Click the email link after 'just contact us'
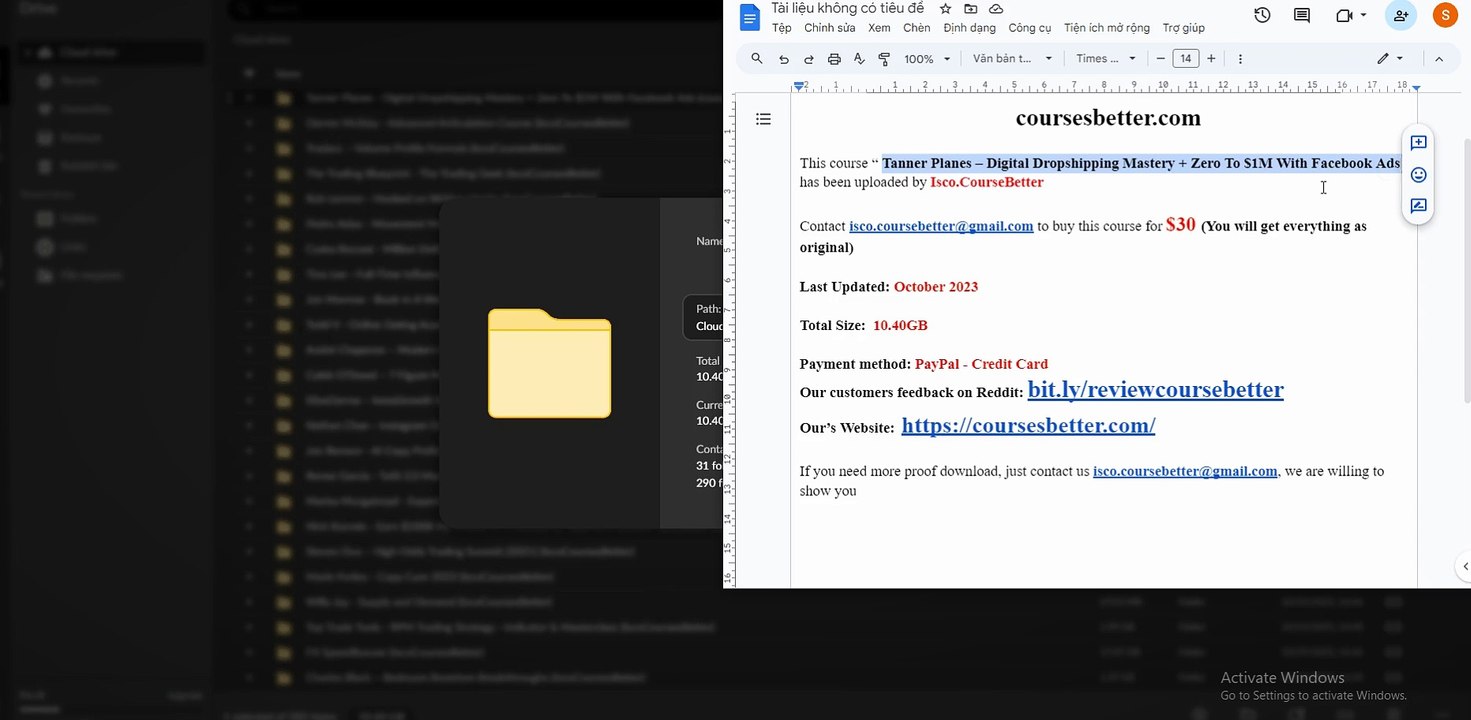Screen dimensions: 1471x720 [1185, 471]
